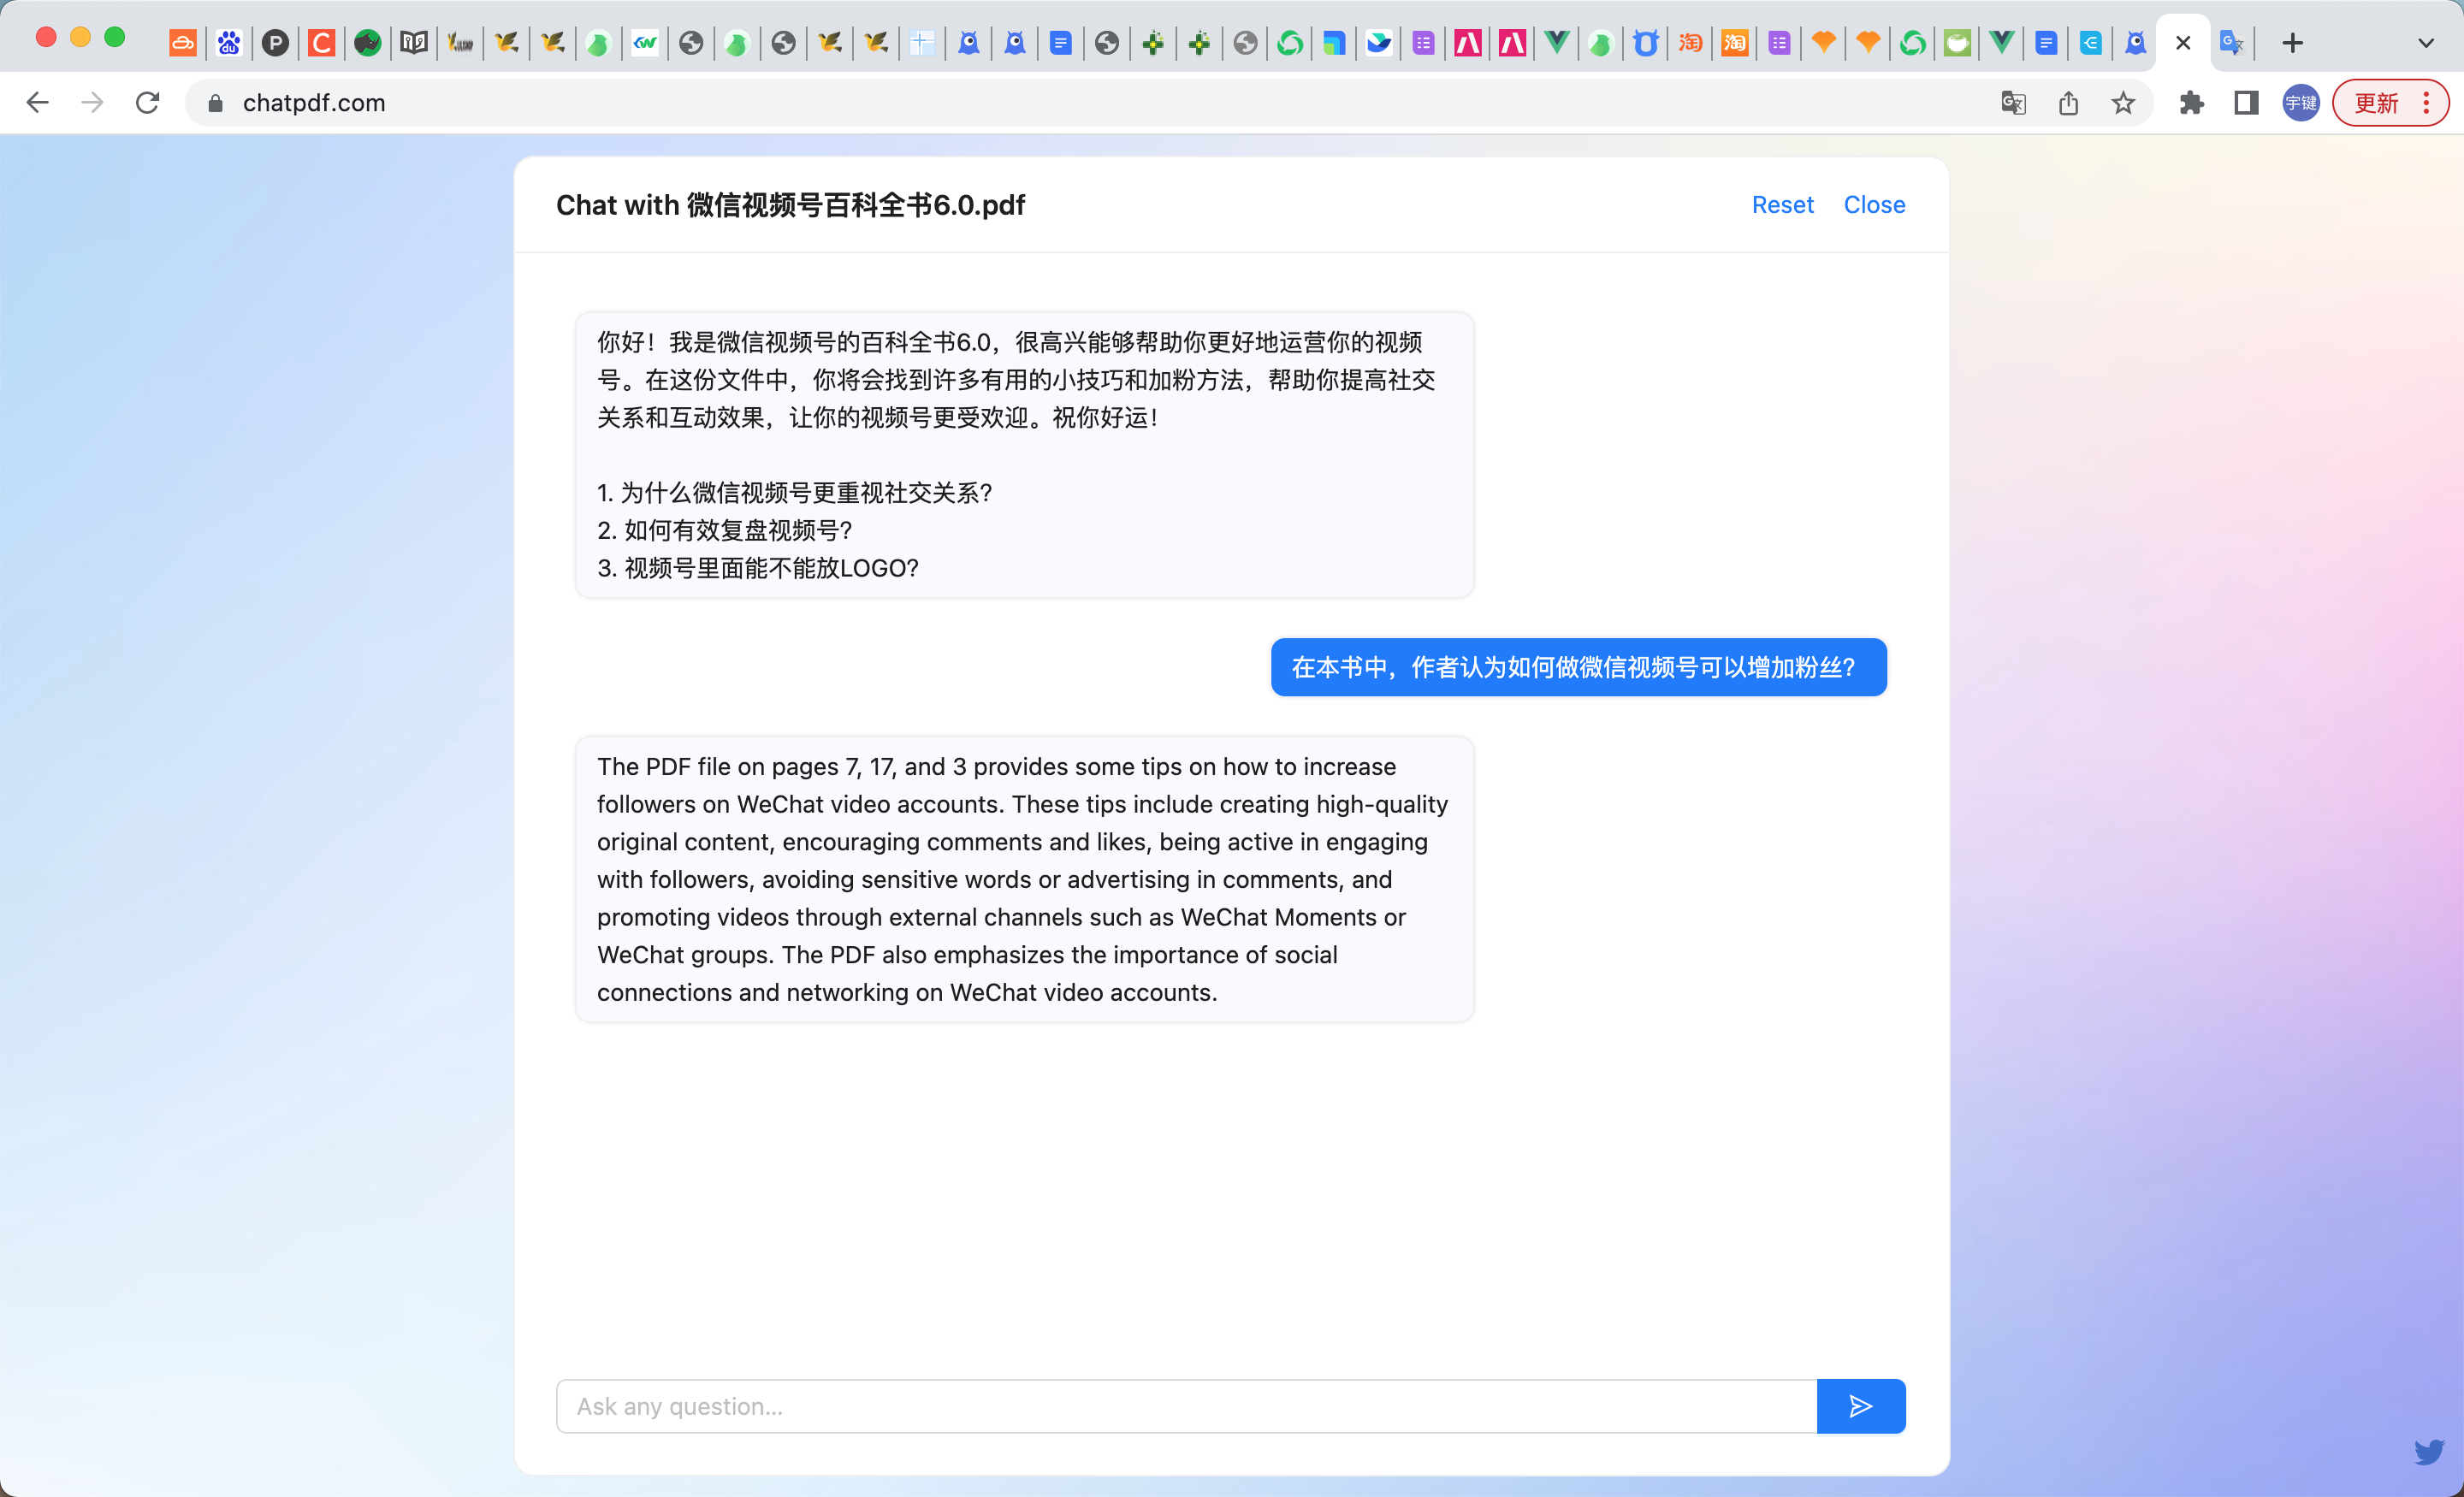Click the blue send message arrow button

point(1860,1406)
